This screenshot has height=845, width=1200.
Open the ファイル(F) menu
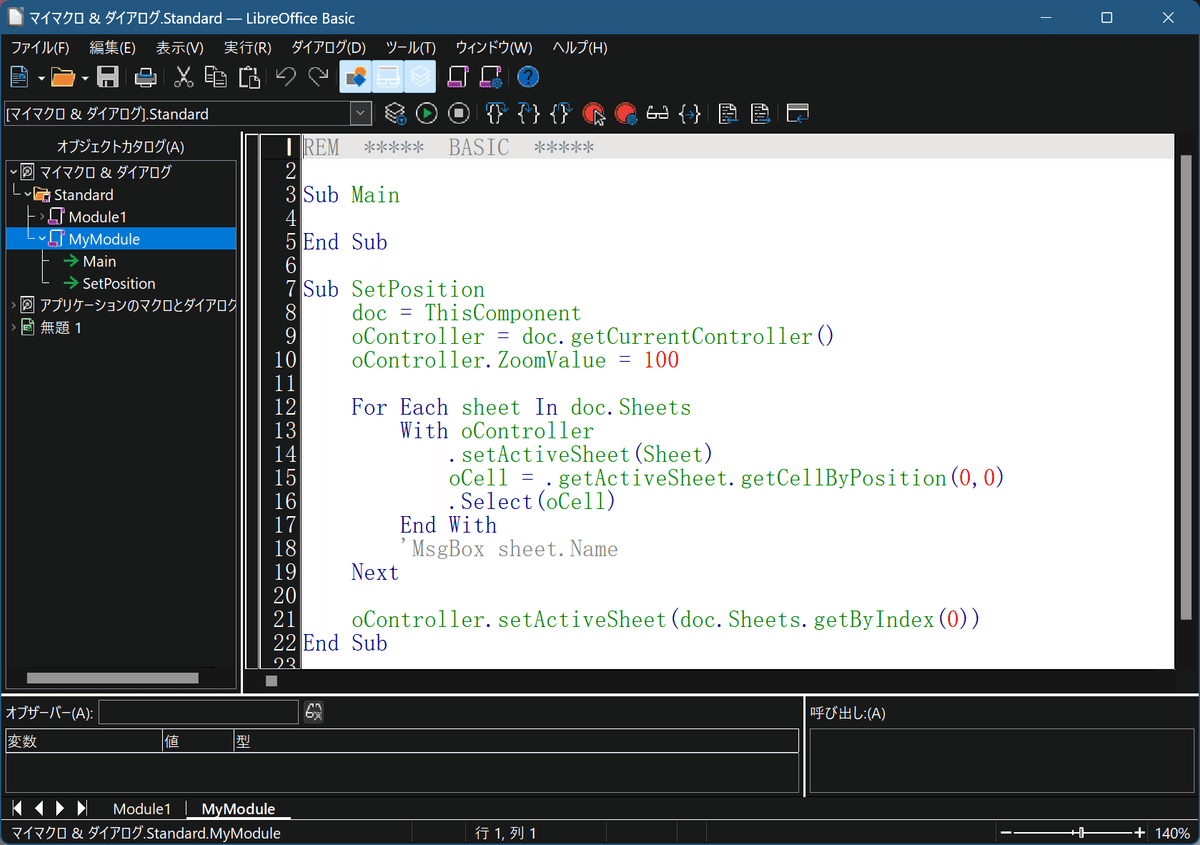40,48
